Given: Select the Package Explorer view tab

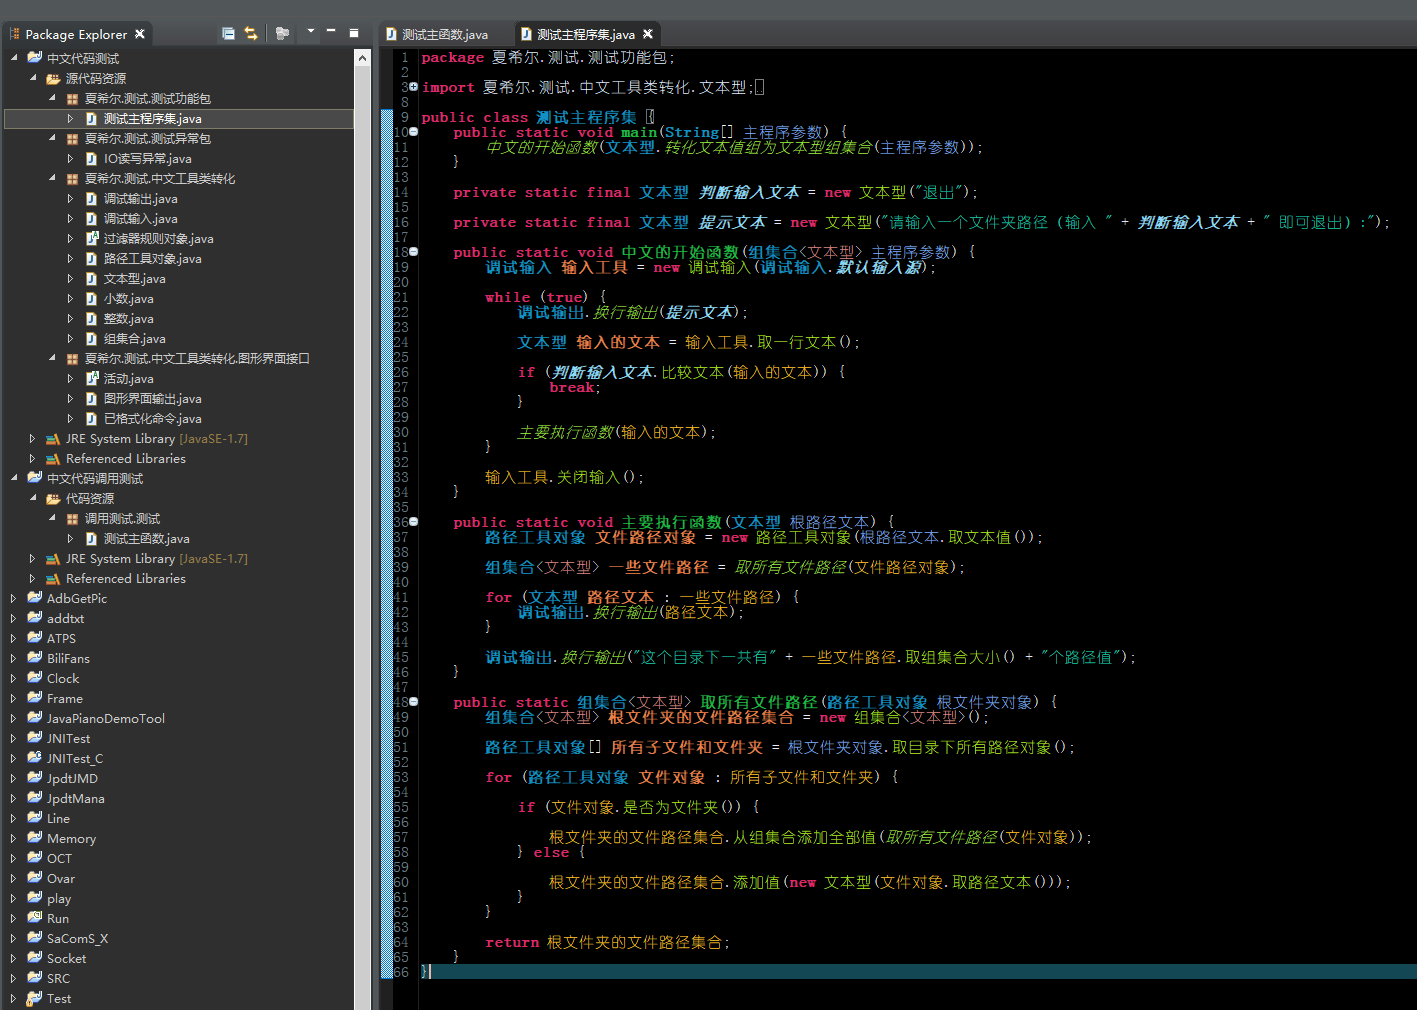Looking at the screenshot, I should [76, 34].
